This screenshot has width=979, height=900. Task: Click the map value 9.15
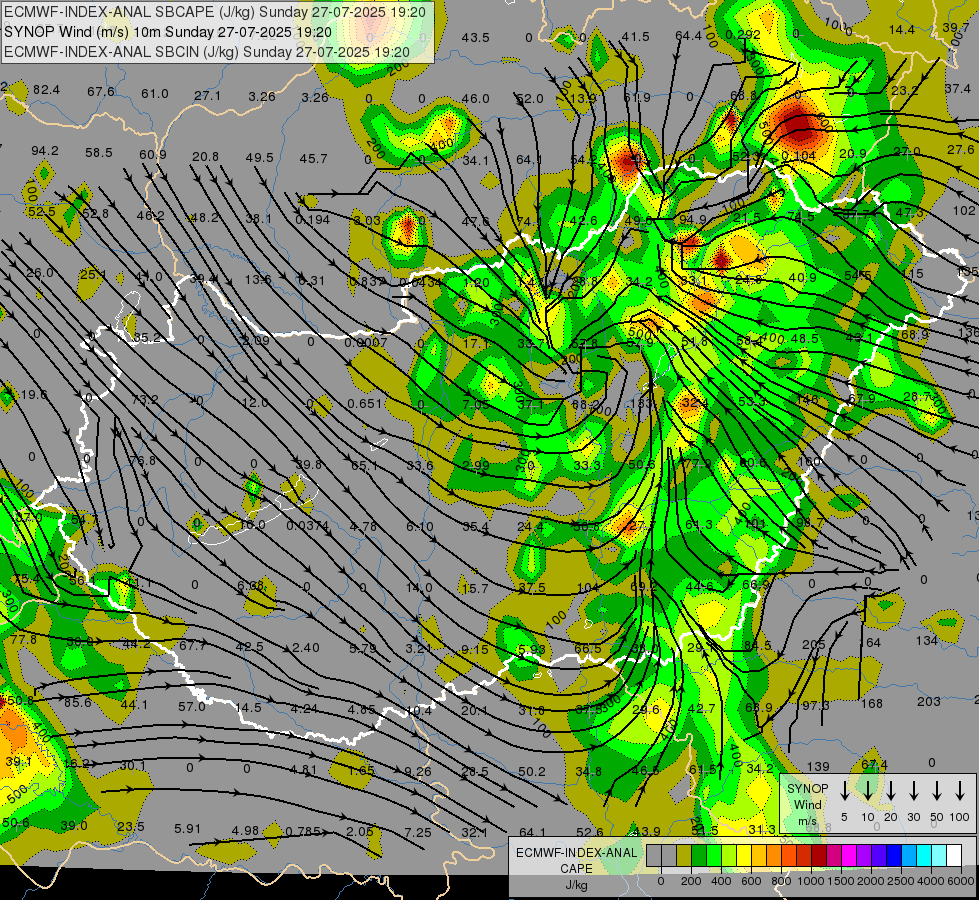[x=475, y=650]
